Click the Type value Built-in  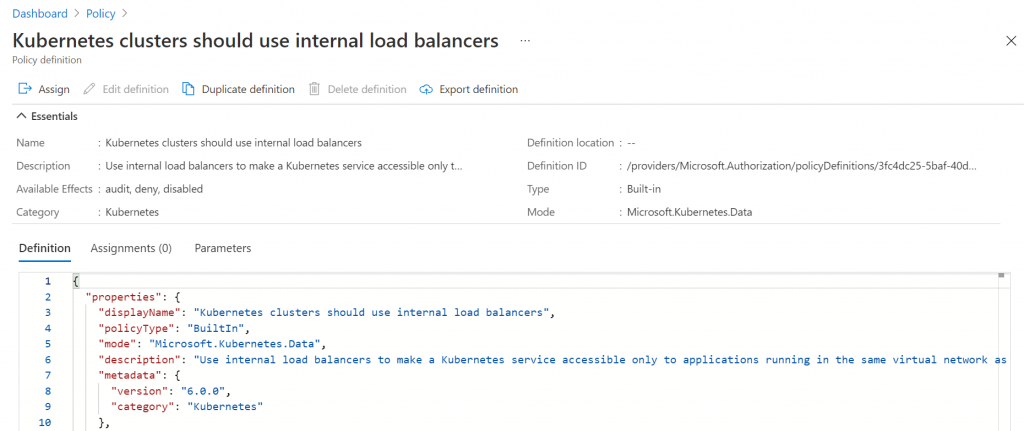click(x=645, y=189)
